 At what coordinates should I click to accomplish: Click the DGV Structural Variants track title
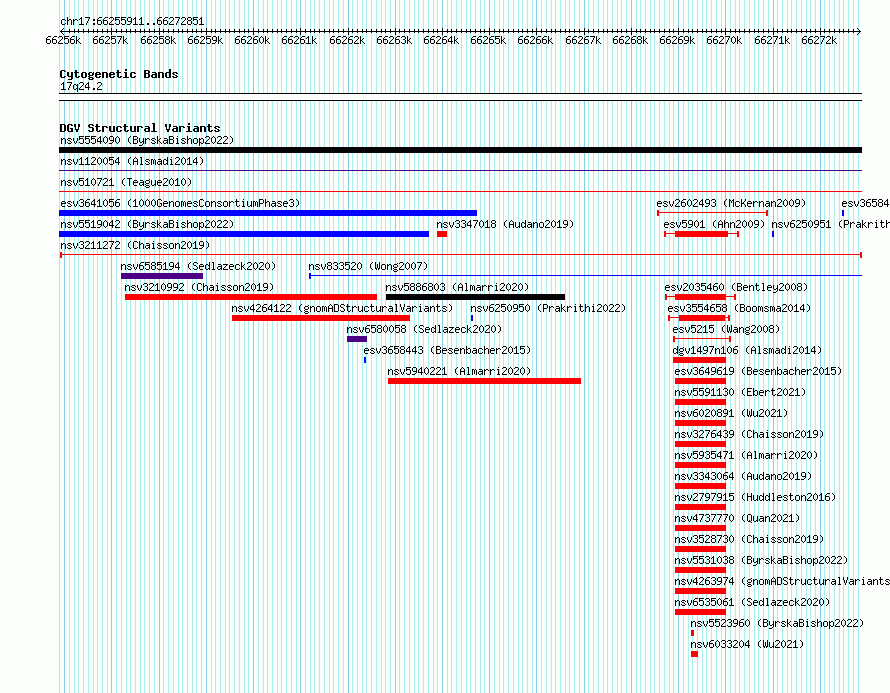pyautogui.click(x=140, y=128)
